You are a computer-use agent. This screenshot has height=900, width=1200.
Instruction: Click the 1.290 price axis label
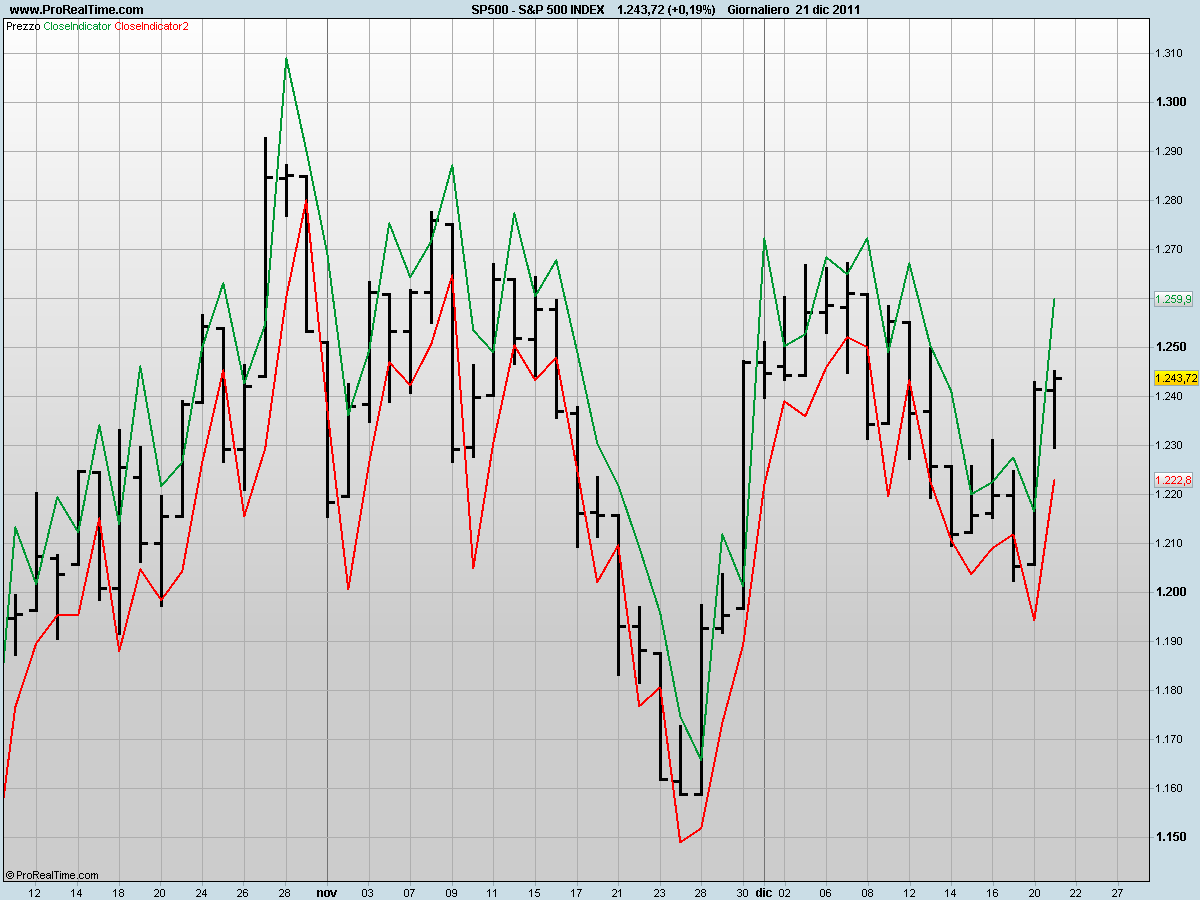pos(1170,151)
